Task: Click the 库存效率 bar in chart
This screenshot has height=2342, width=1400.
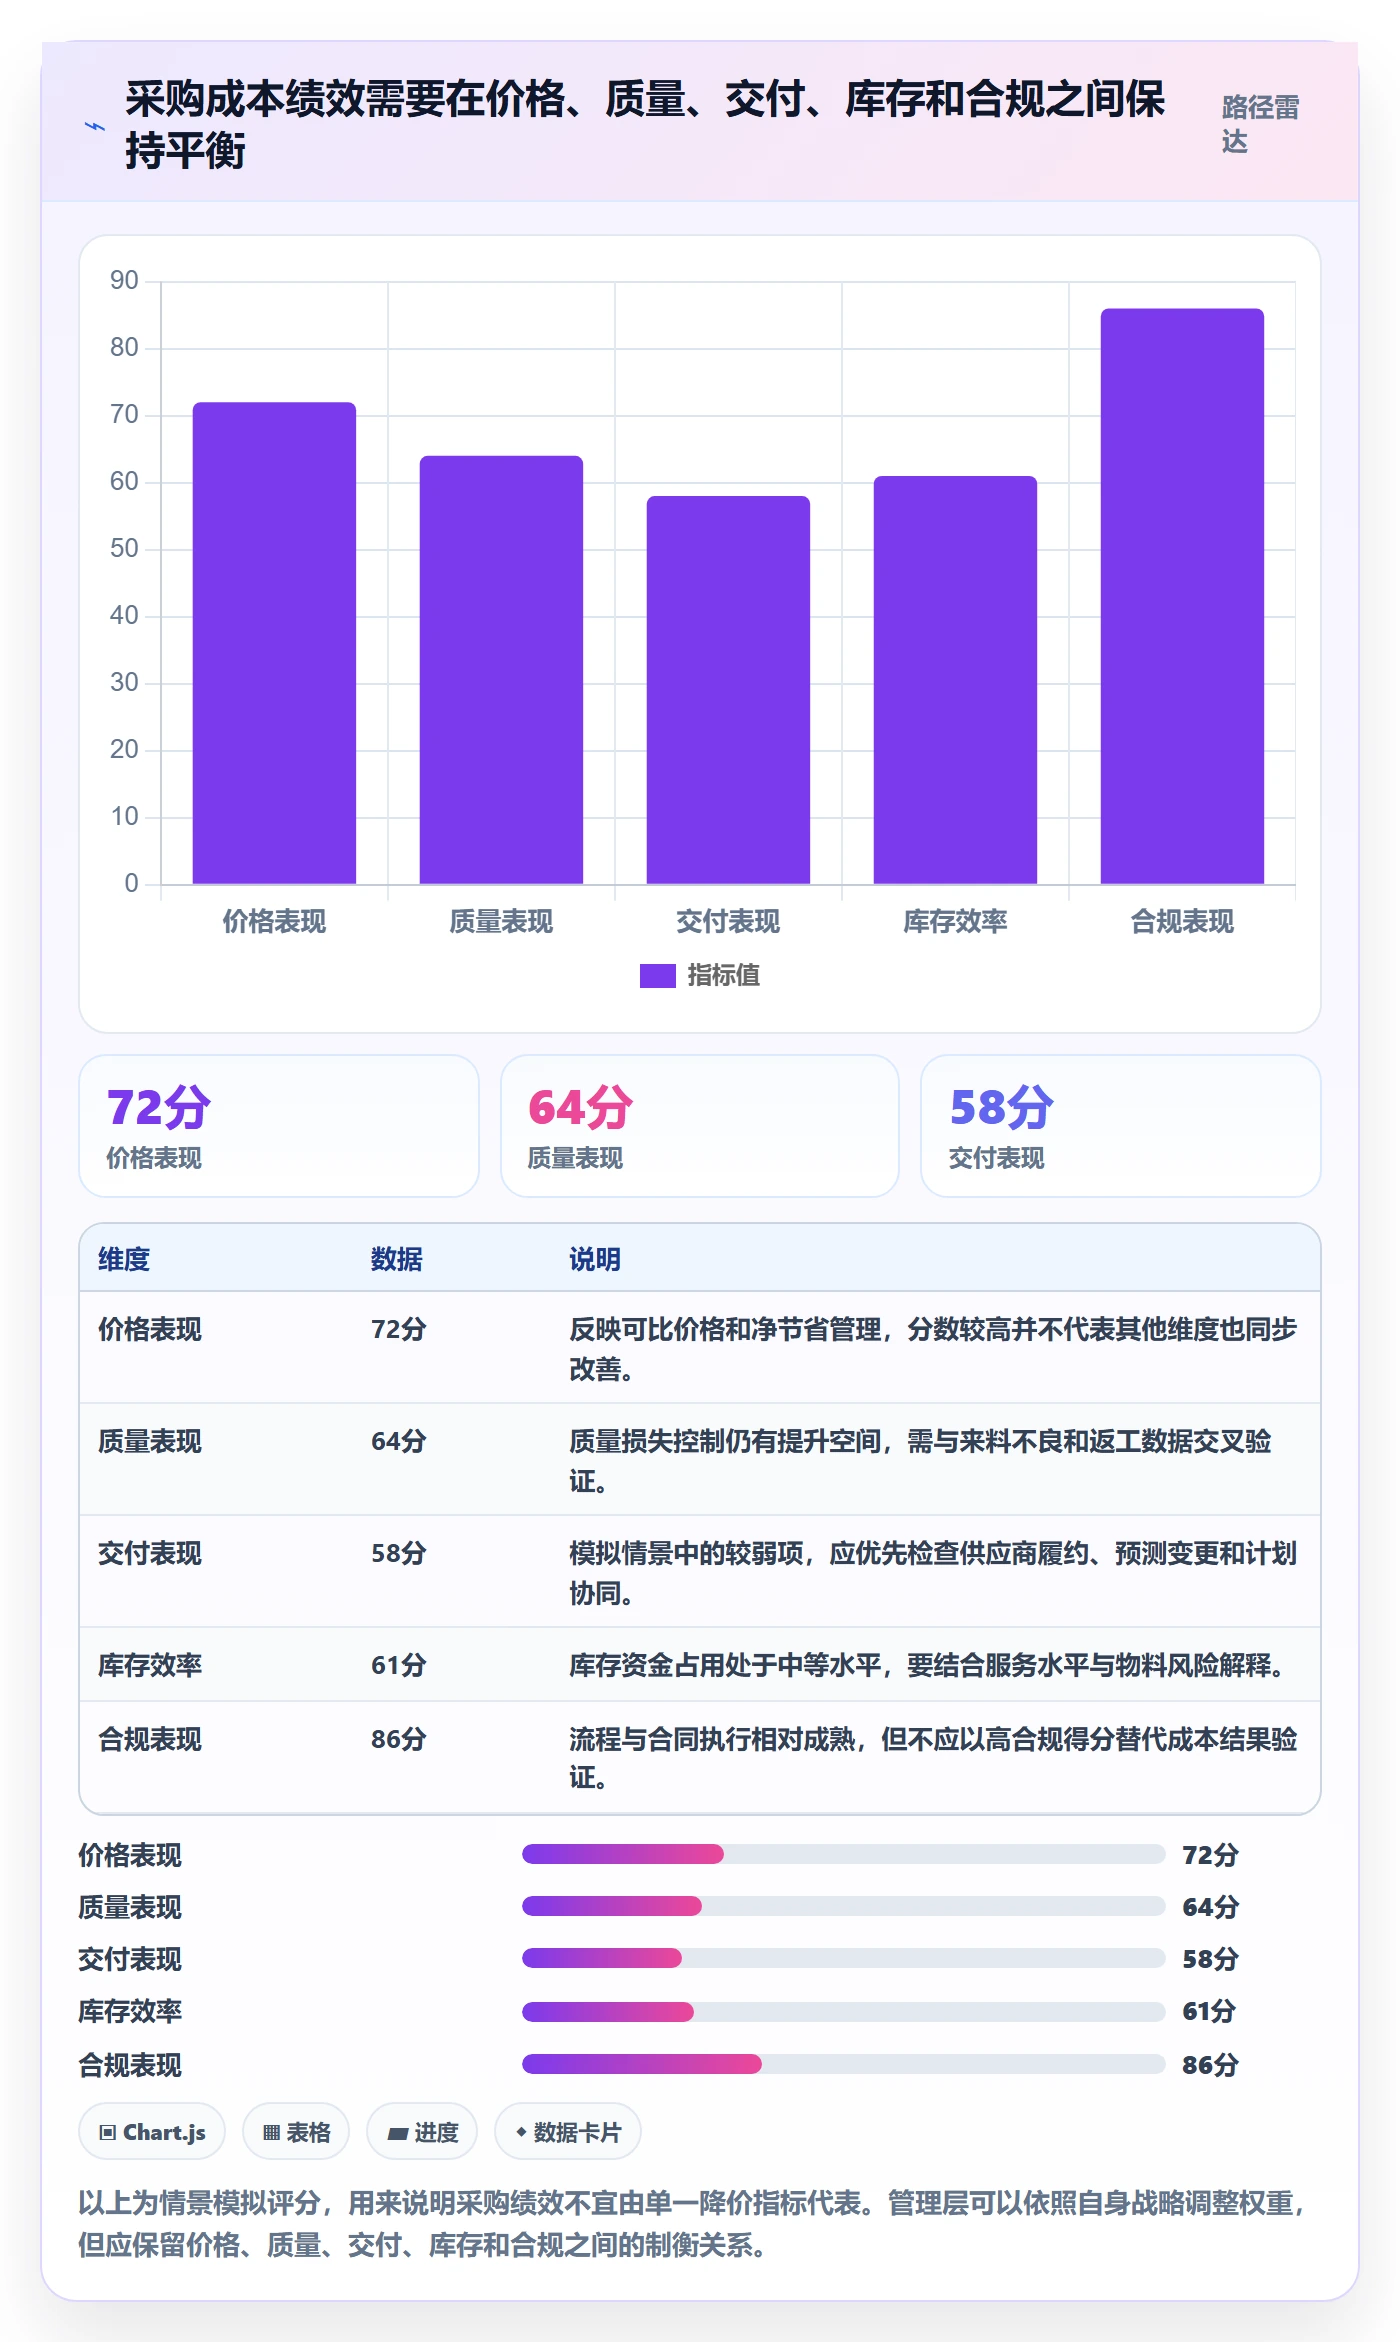Action: [955, 680]
